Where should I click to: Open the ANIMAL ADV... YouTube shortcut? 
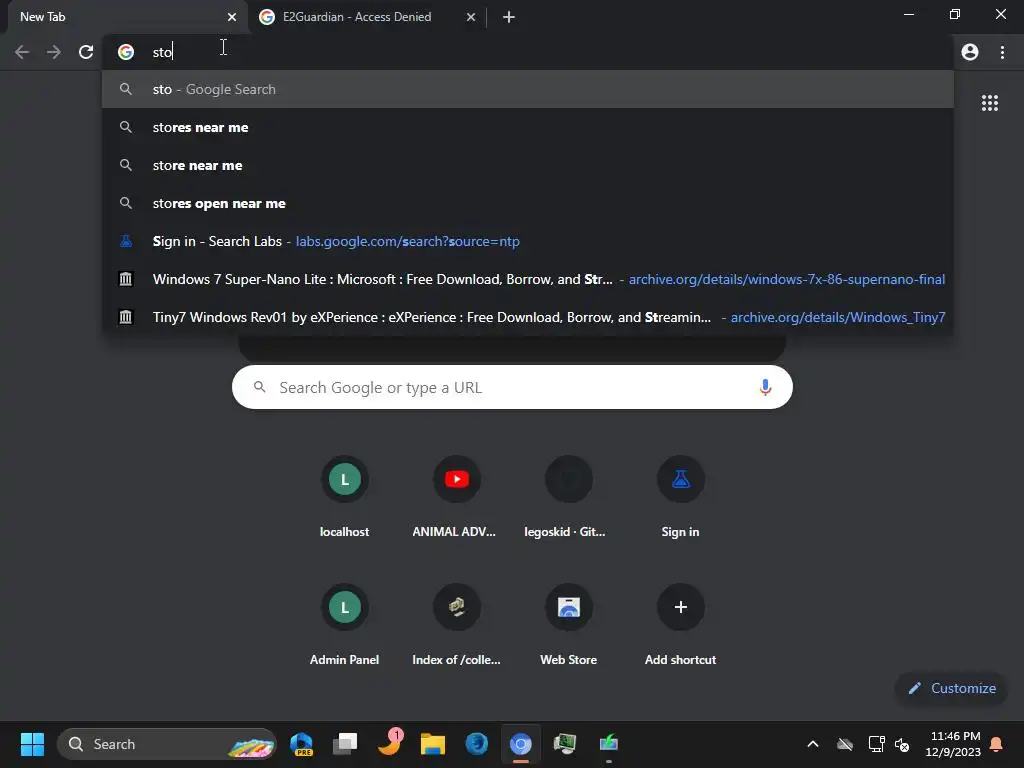[456, 498]
